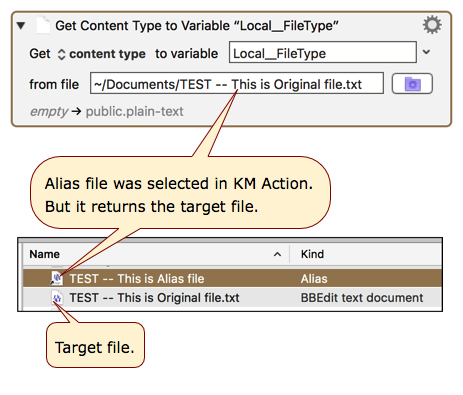Select 'TEST -- This is Original file.txt' row
This screenshot has width=463, height=395.
pyautogui.click(x=232, y=298)
